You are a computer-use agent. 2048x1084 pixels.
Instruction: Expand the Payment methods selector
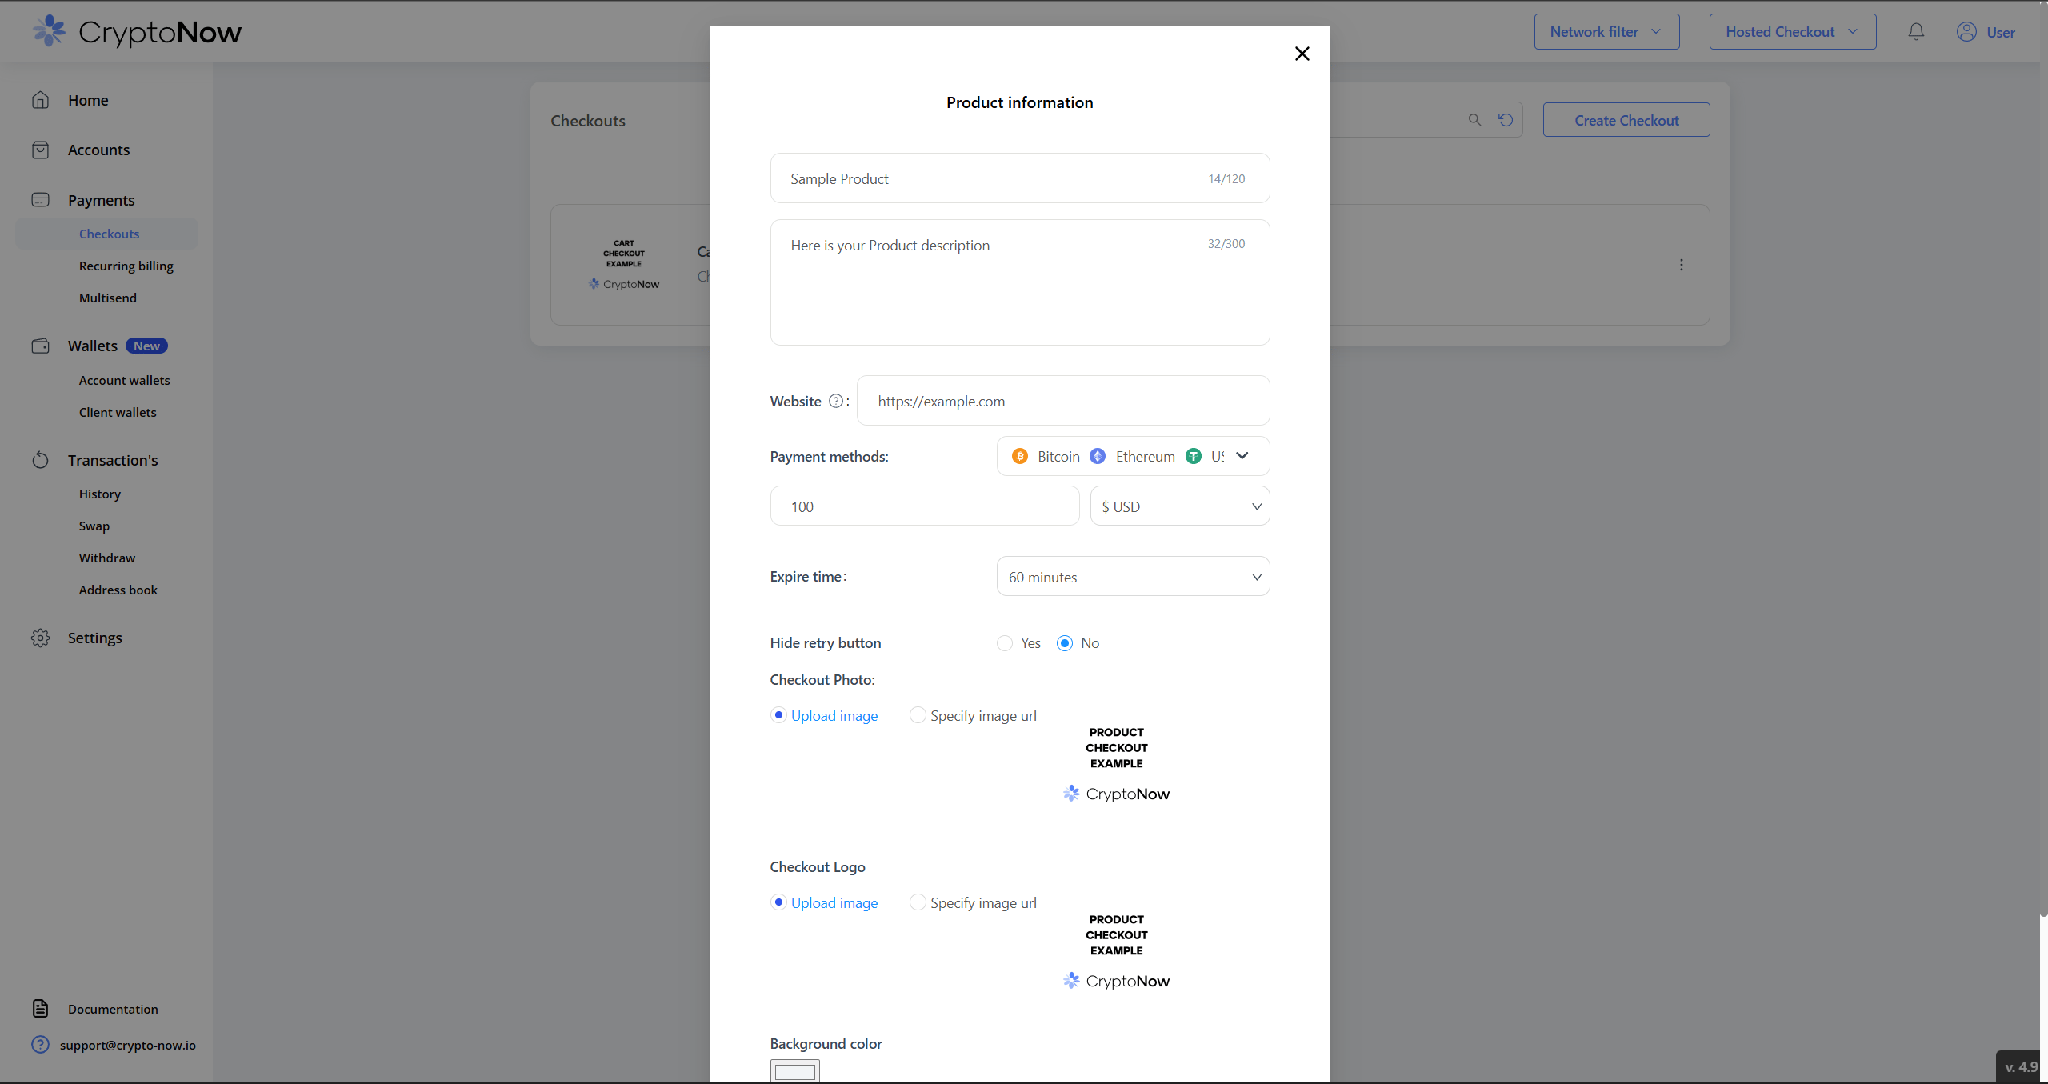1133,456
